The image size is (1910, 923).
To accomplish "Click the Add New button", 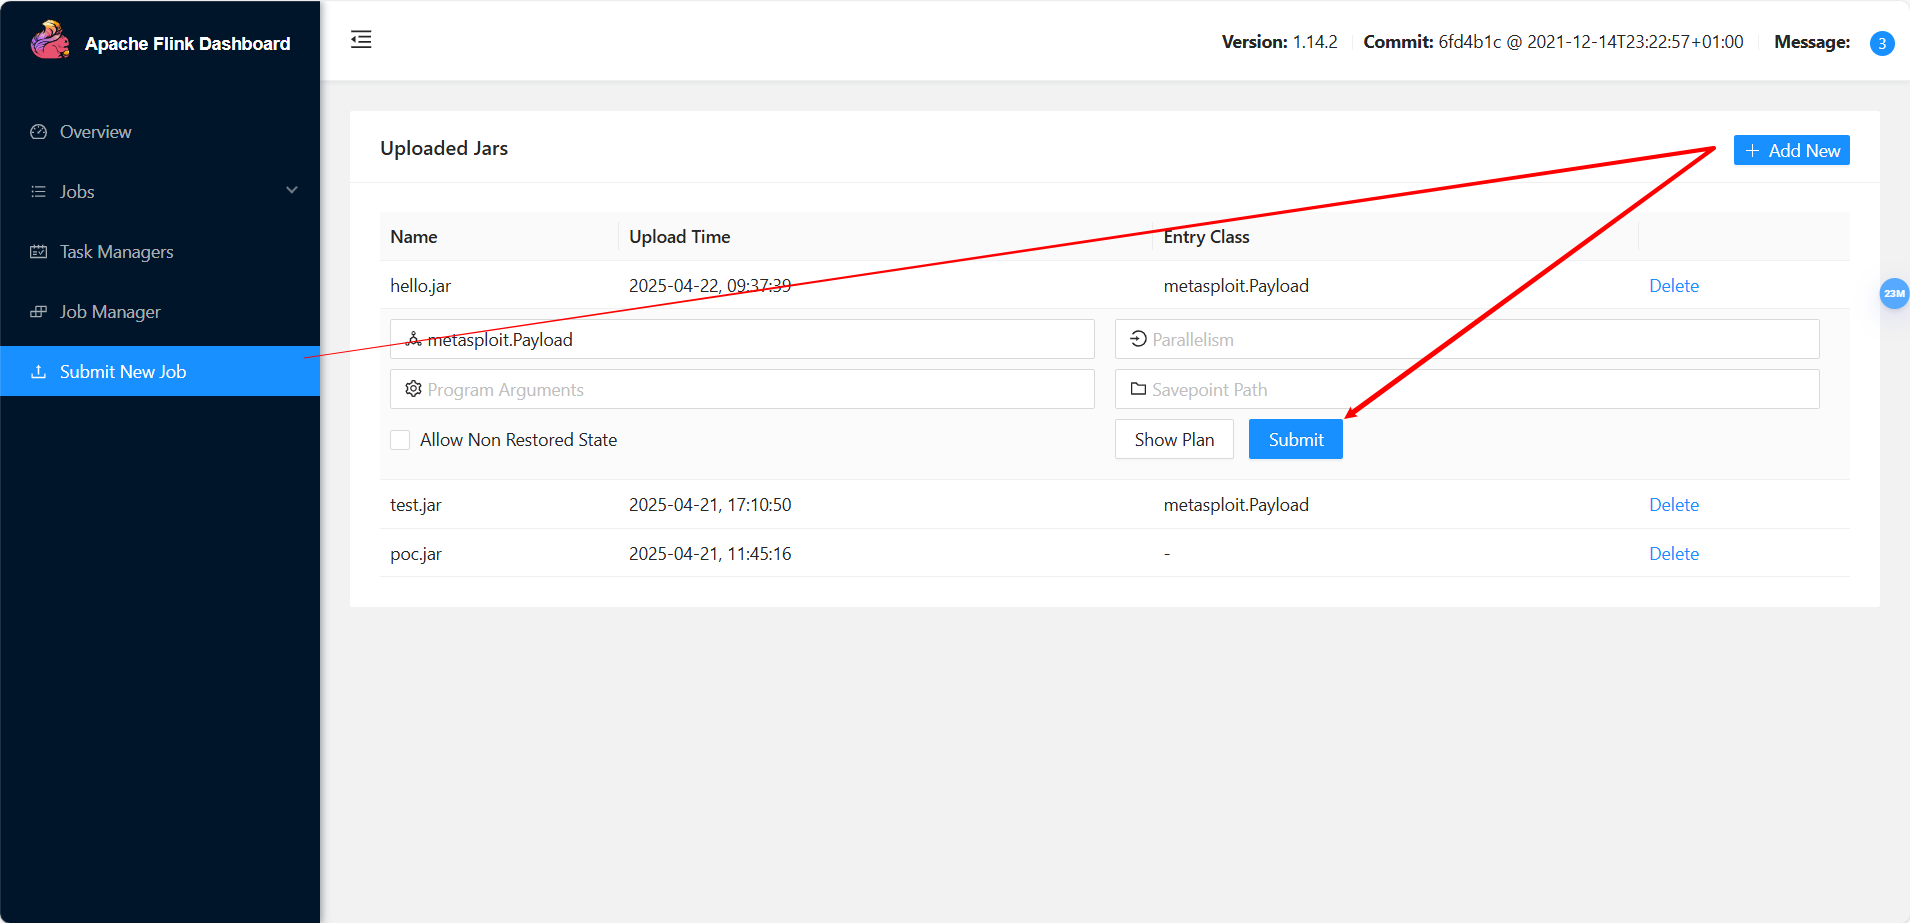I will click(x=1791, y=150).
